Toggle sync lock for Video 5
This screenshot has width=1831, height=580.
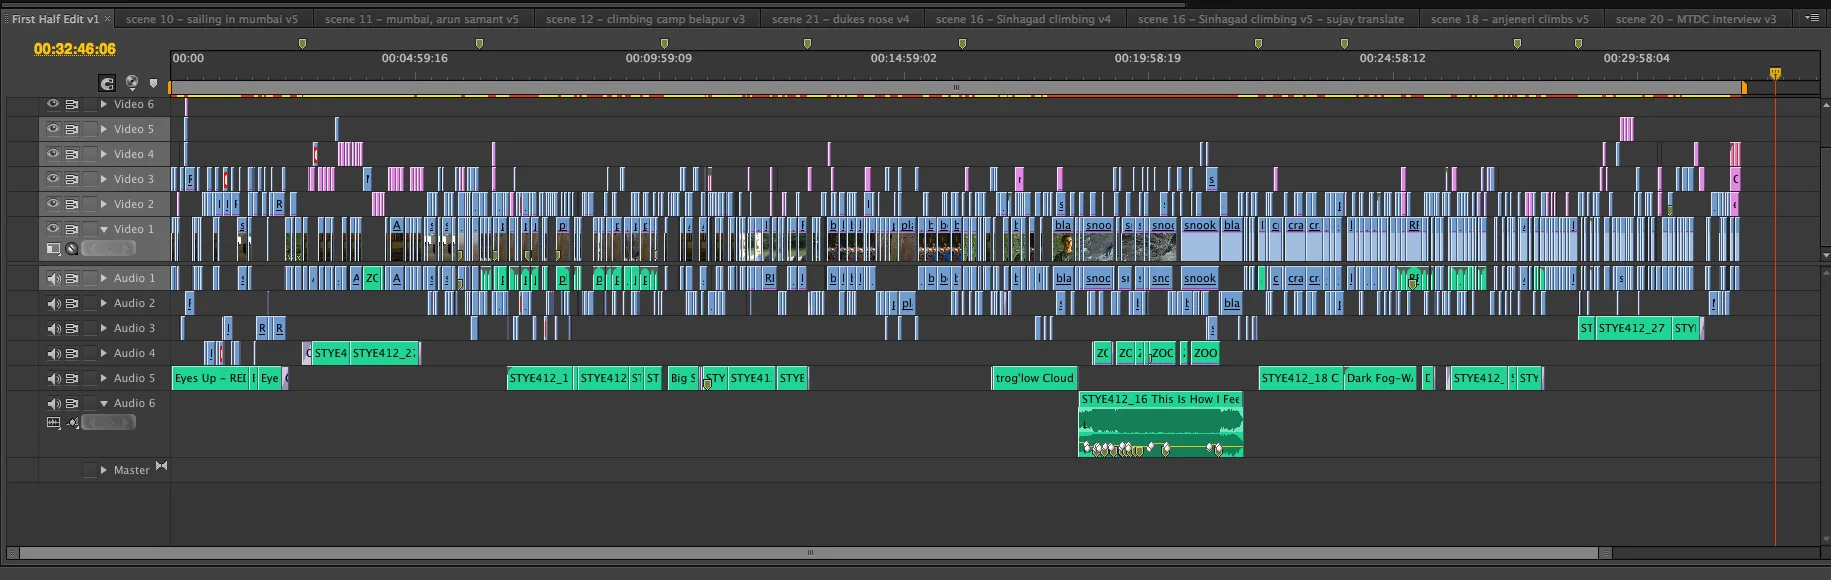click(x=72, y=129)
